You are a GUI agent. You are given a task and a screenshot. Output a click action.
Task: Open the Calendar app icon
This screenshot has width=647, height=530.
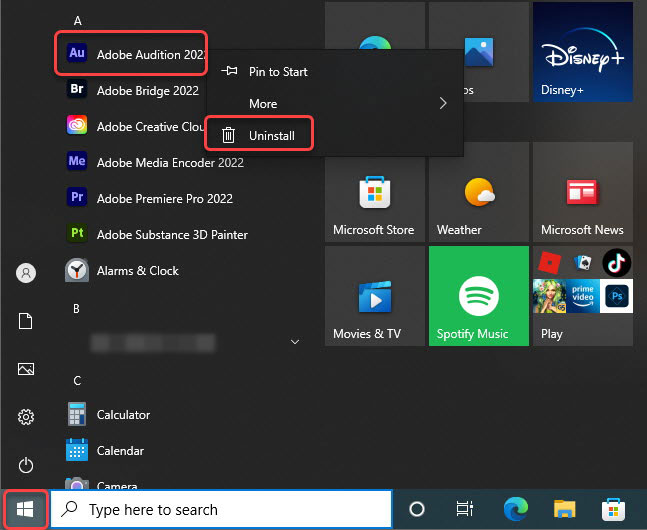click(77, 450)
